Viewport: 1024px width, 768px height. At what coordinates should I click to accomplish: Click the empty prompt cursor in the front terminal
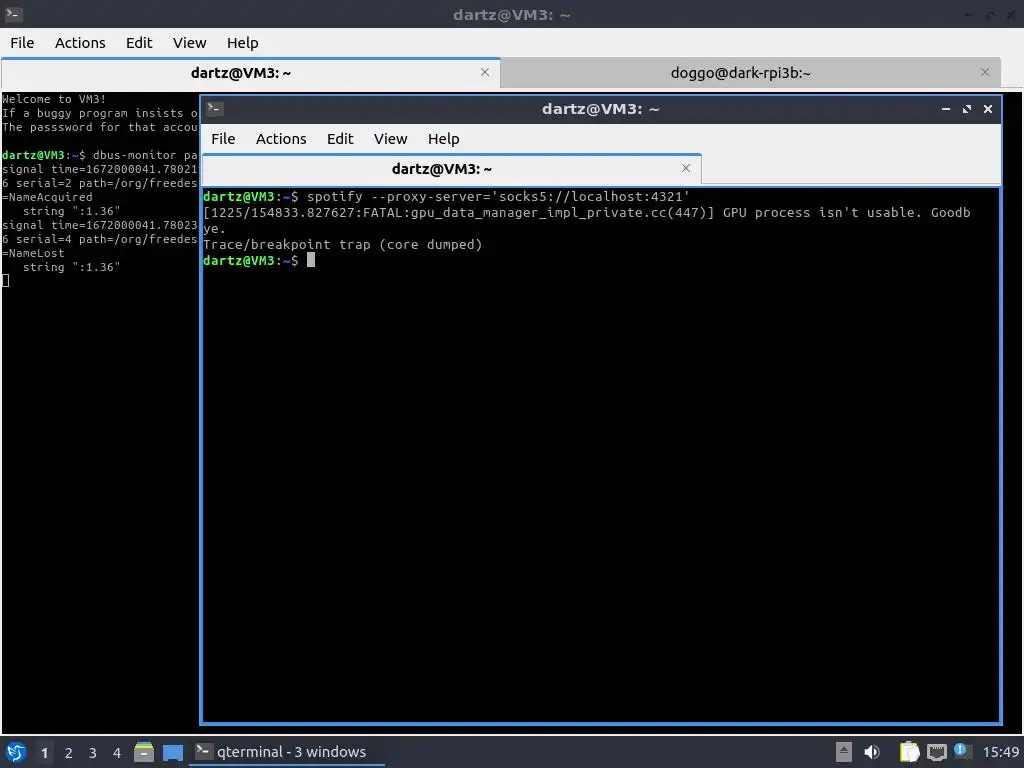pyautogui.click(x=311, y=261)
